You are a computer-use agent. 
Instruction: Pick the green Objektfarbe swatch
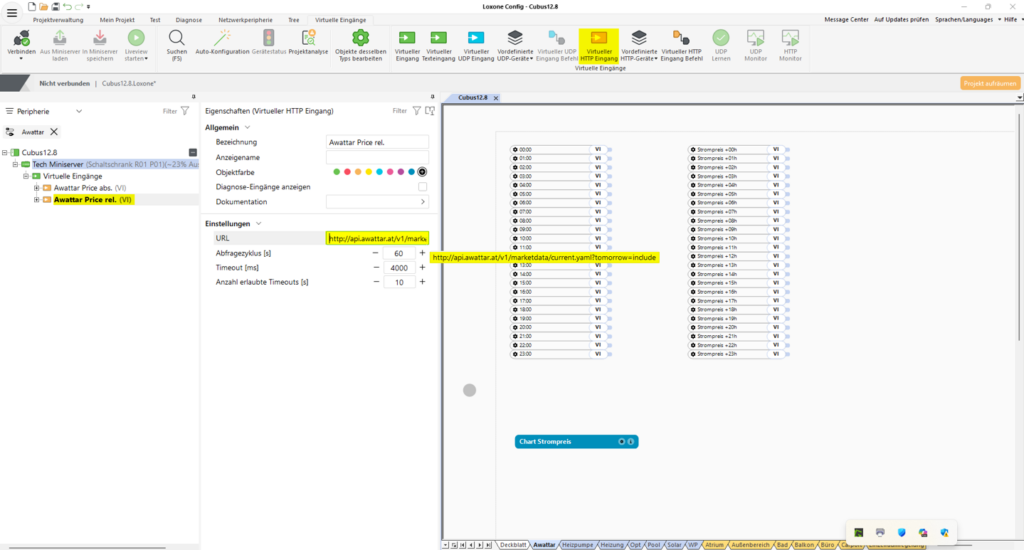[337, 172]
